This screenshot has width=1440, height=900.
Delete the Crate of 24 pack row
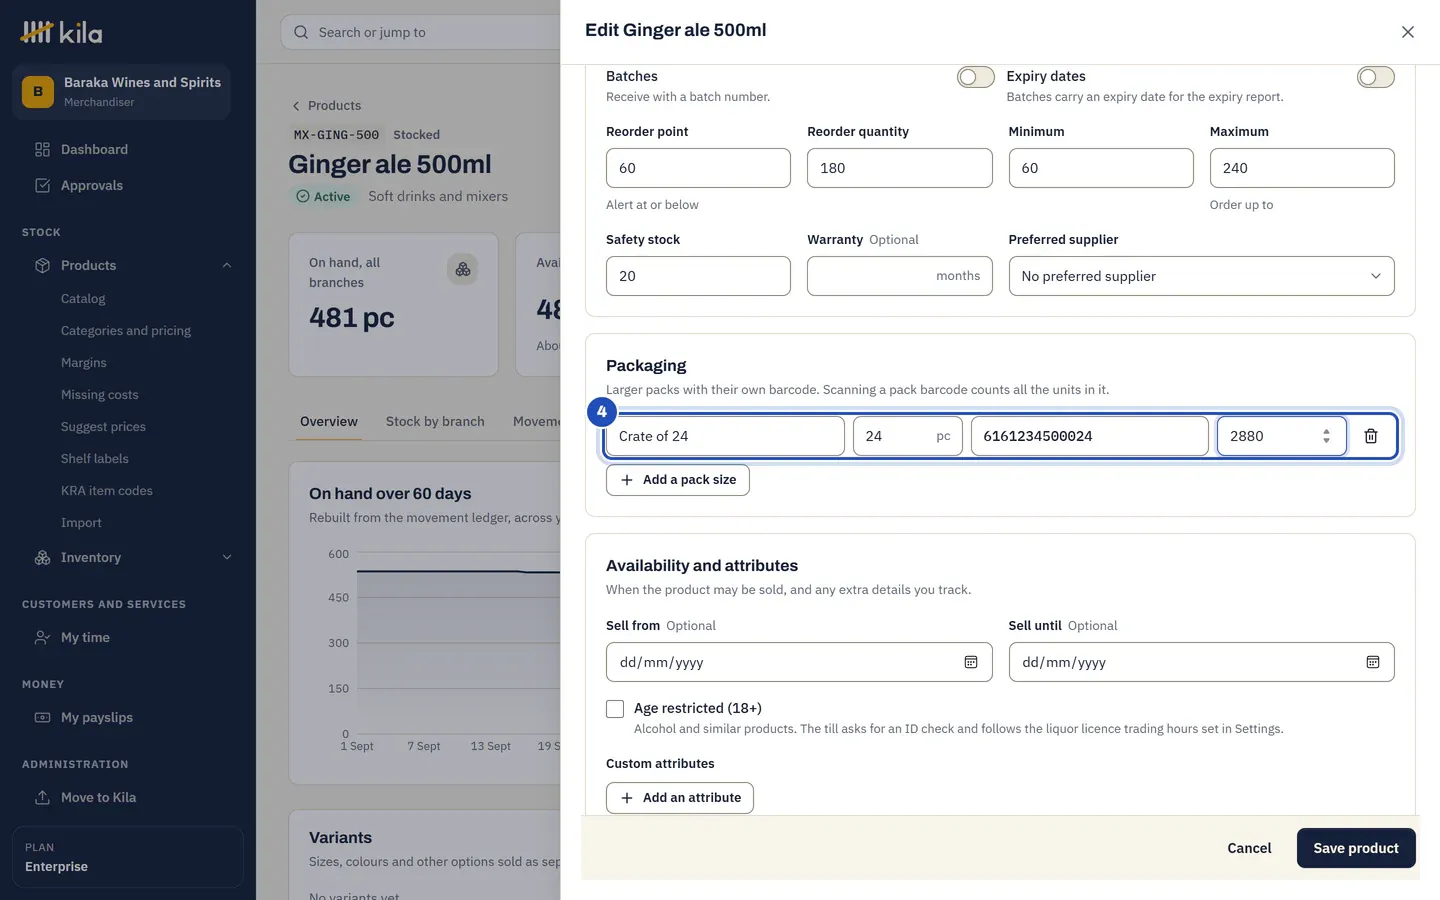(x=1371, y=436)
